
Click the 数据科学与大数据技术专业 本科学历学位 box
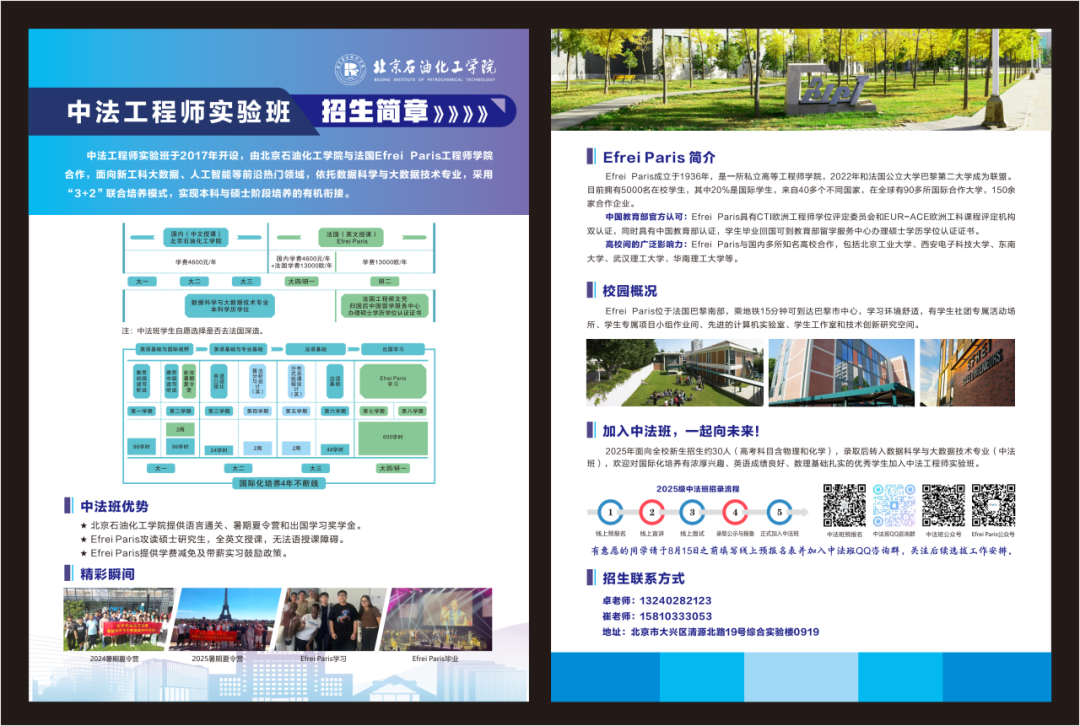(230, 306)
